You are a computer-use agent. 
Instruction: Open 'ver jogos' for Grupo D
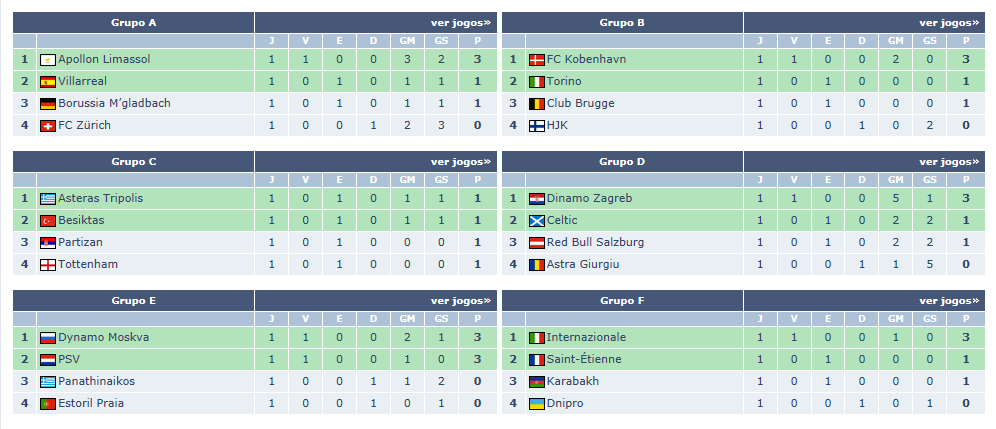pyautogui.click(x=949, y=161)
